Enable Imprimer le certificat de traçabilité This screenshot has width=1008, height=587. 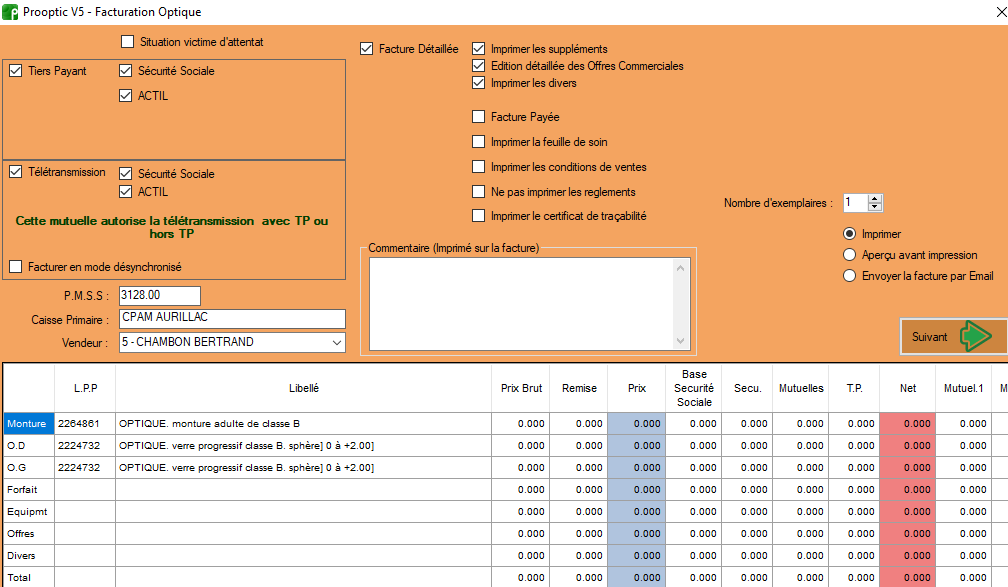tap(478, 216)
